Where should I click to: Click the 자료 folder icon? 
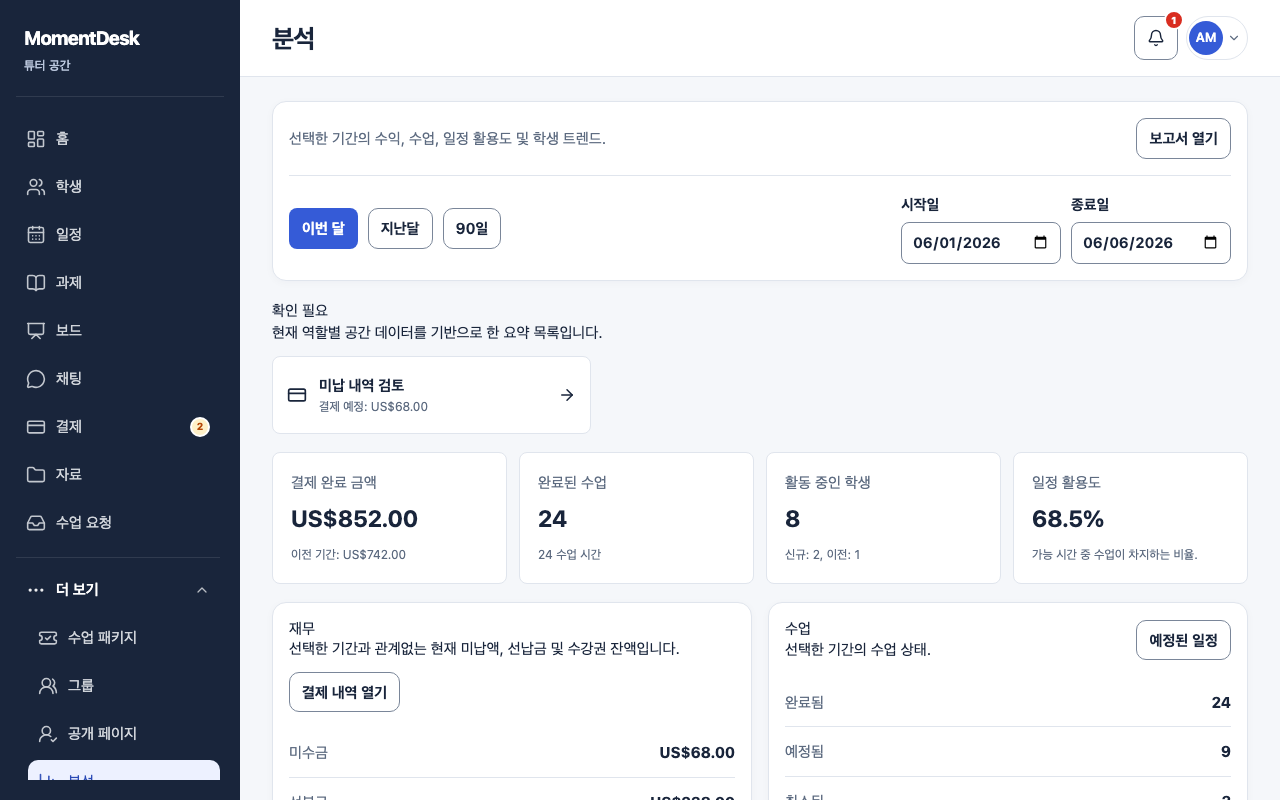pos(36,475)
